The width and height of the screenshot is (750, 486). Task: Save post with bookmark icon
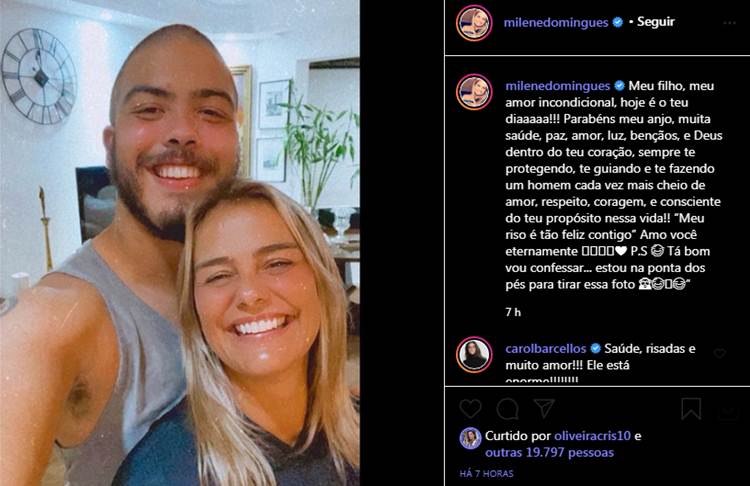point(691,408)
